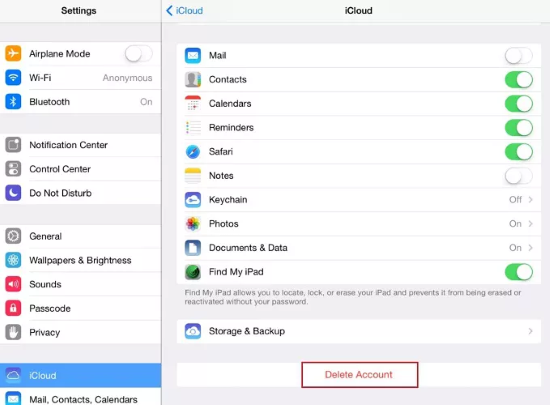Tap Wallpapers & Brightness label
Image resolution: width=550 pixels, height=405 pixels.
click(x=80, y=260)
